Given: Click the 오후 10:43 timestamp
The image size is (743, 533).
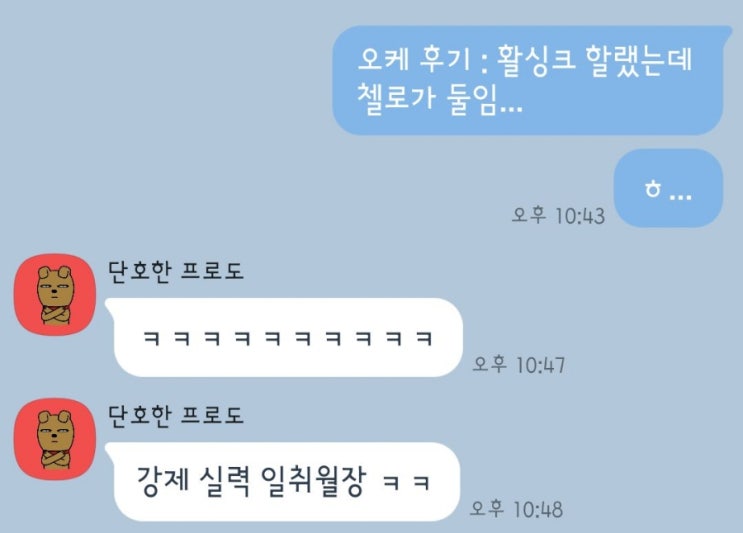Looking at the screenshot, I should point(558,216).
